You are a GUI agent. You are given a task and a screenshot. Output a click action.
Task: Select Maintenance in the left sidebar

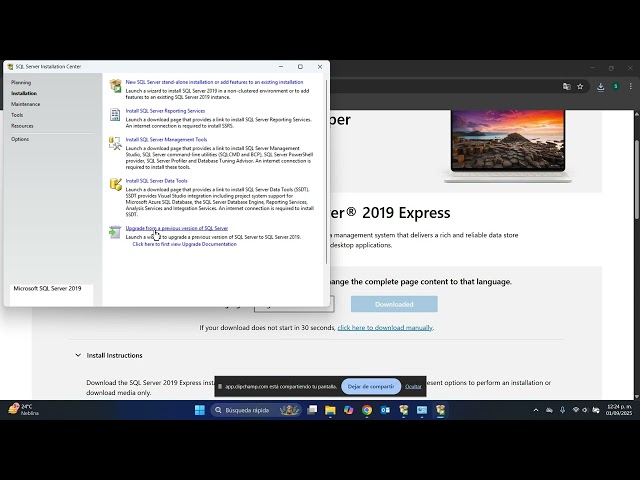[x=25, y=104]
